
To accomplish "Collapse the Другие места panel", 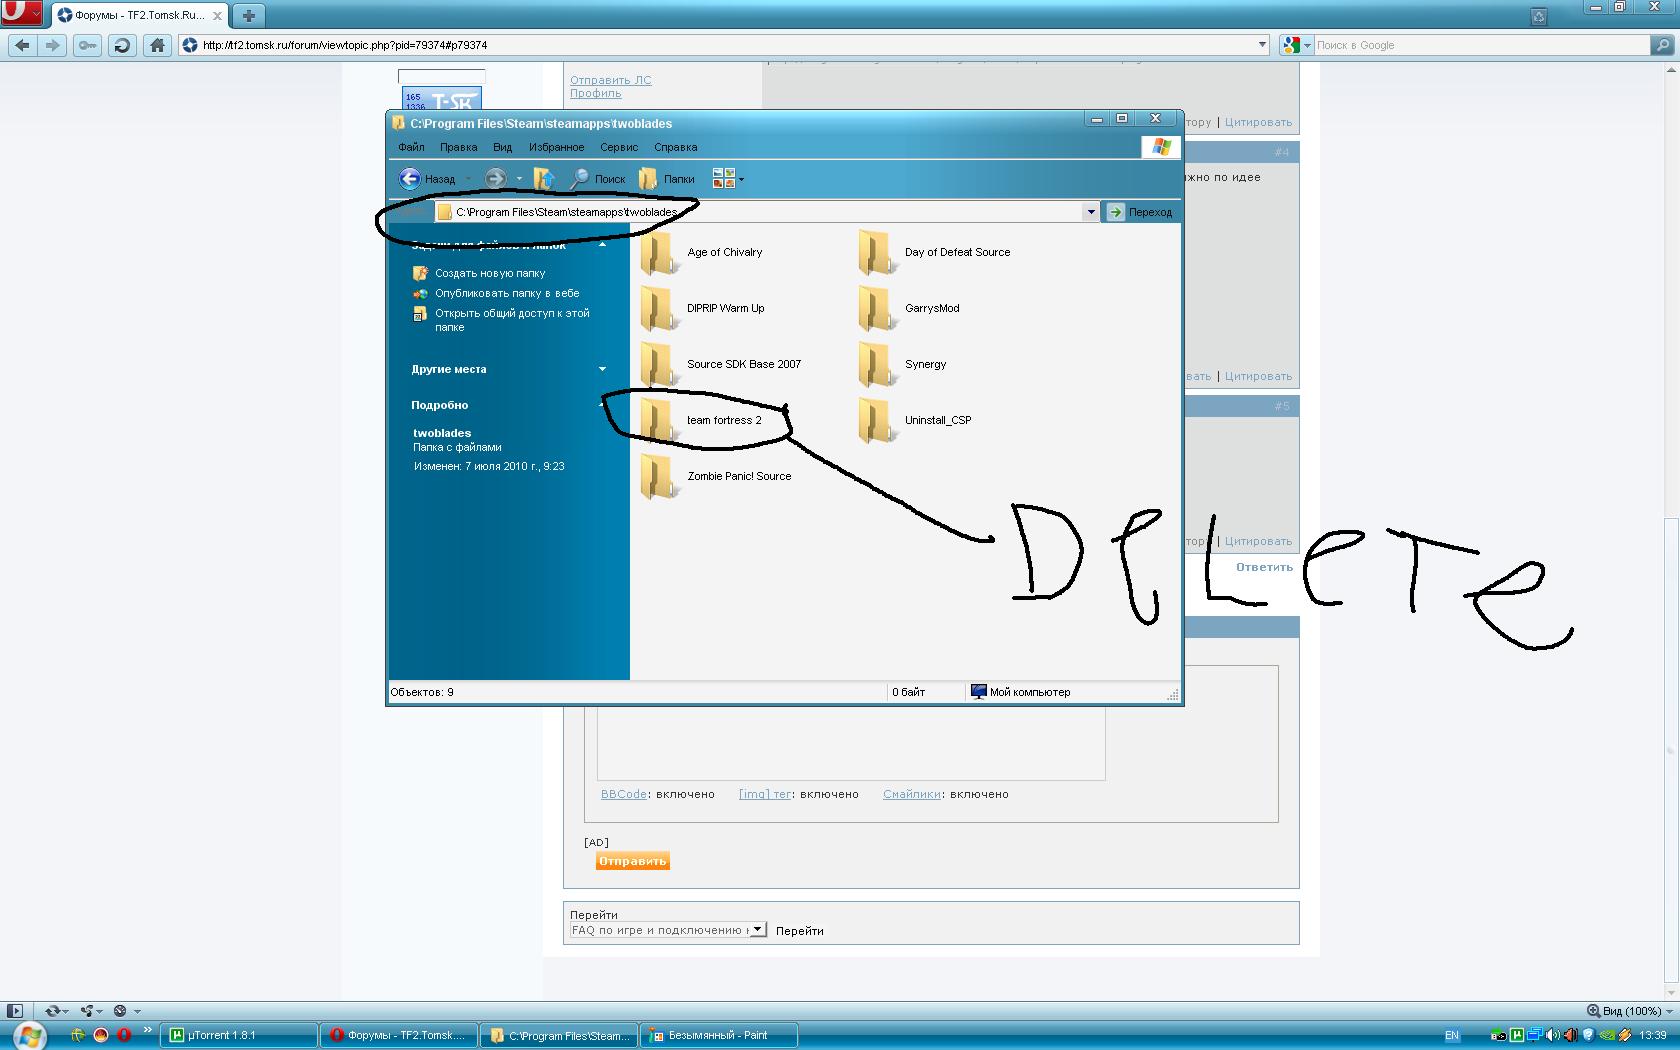I will (x=602, y=369).
